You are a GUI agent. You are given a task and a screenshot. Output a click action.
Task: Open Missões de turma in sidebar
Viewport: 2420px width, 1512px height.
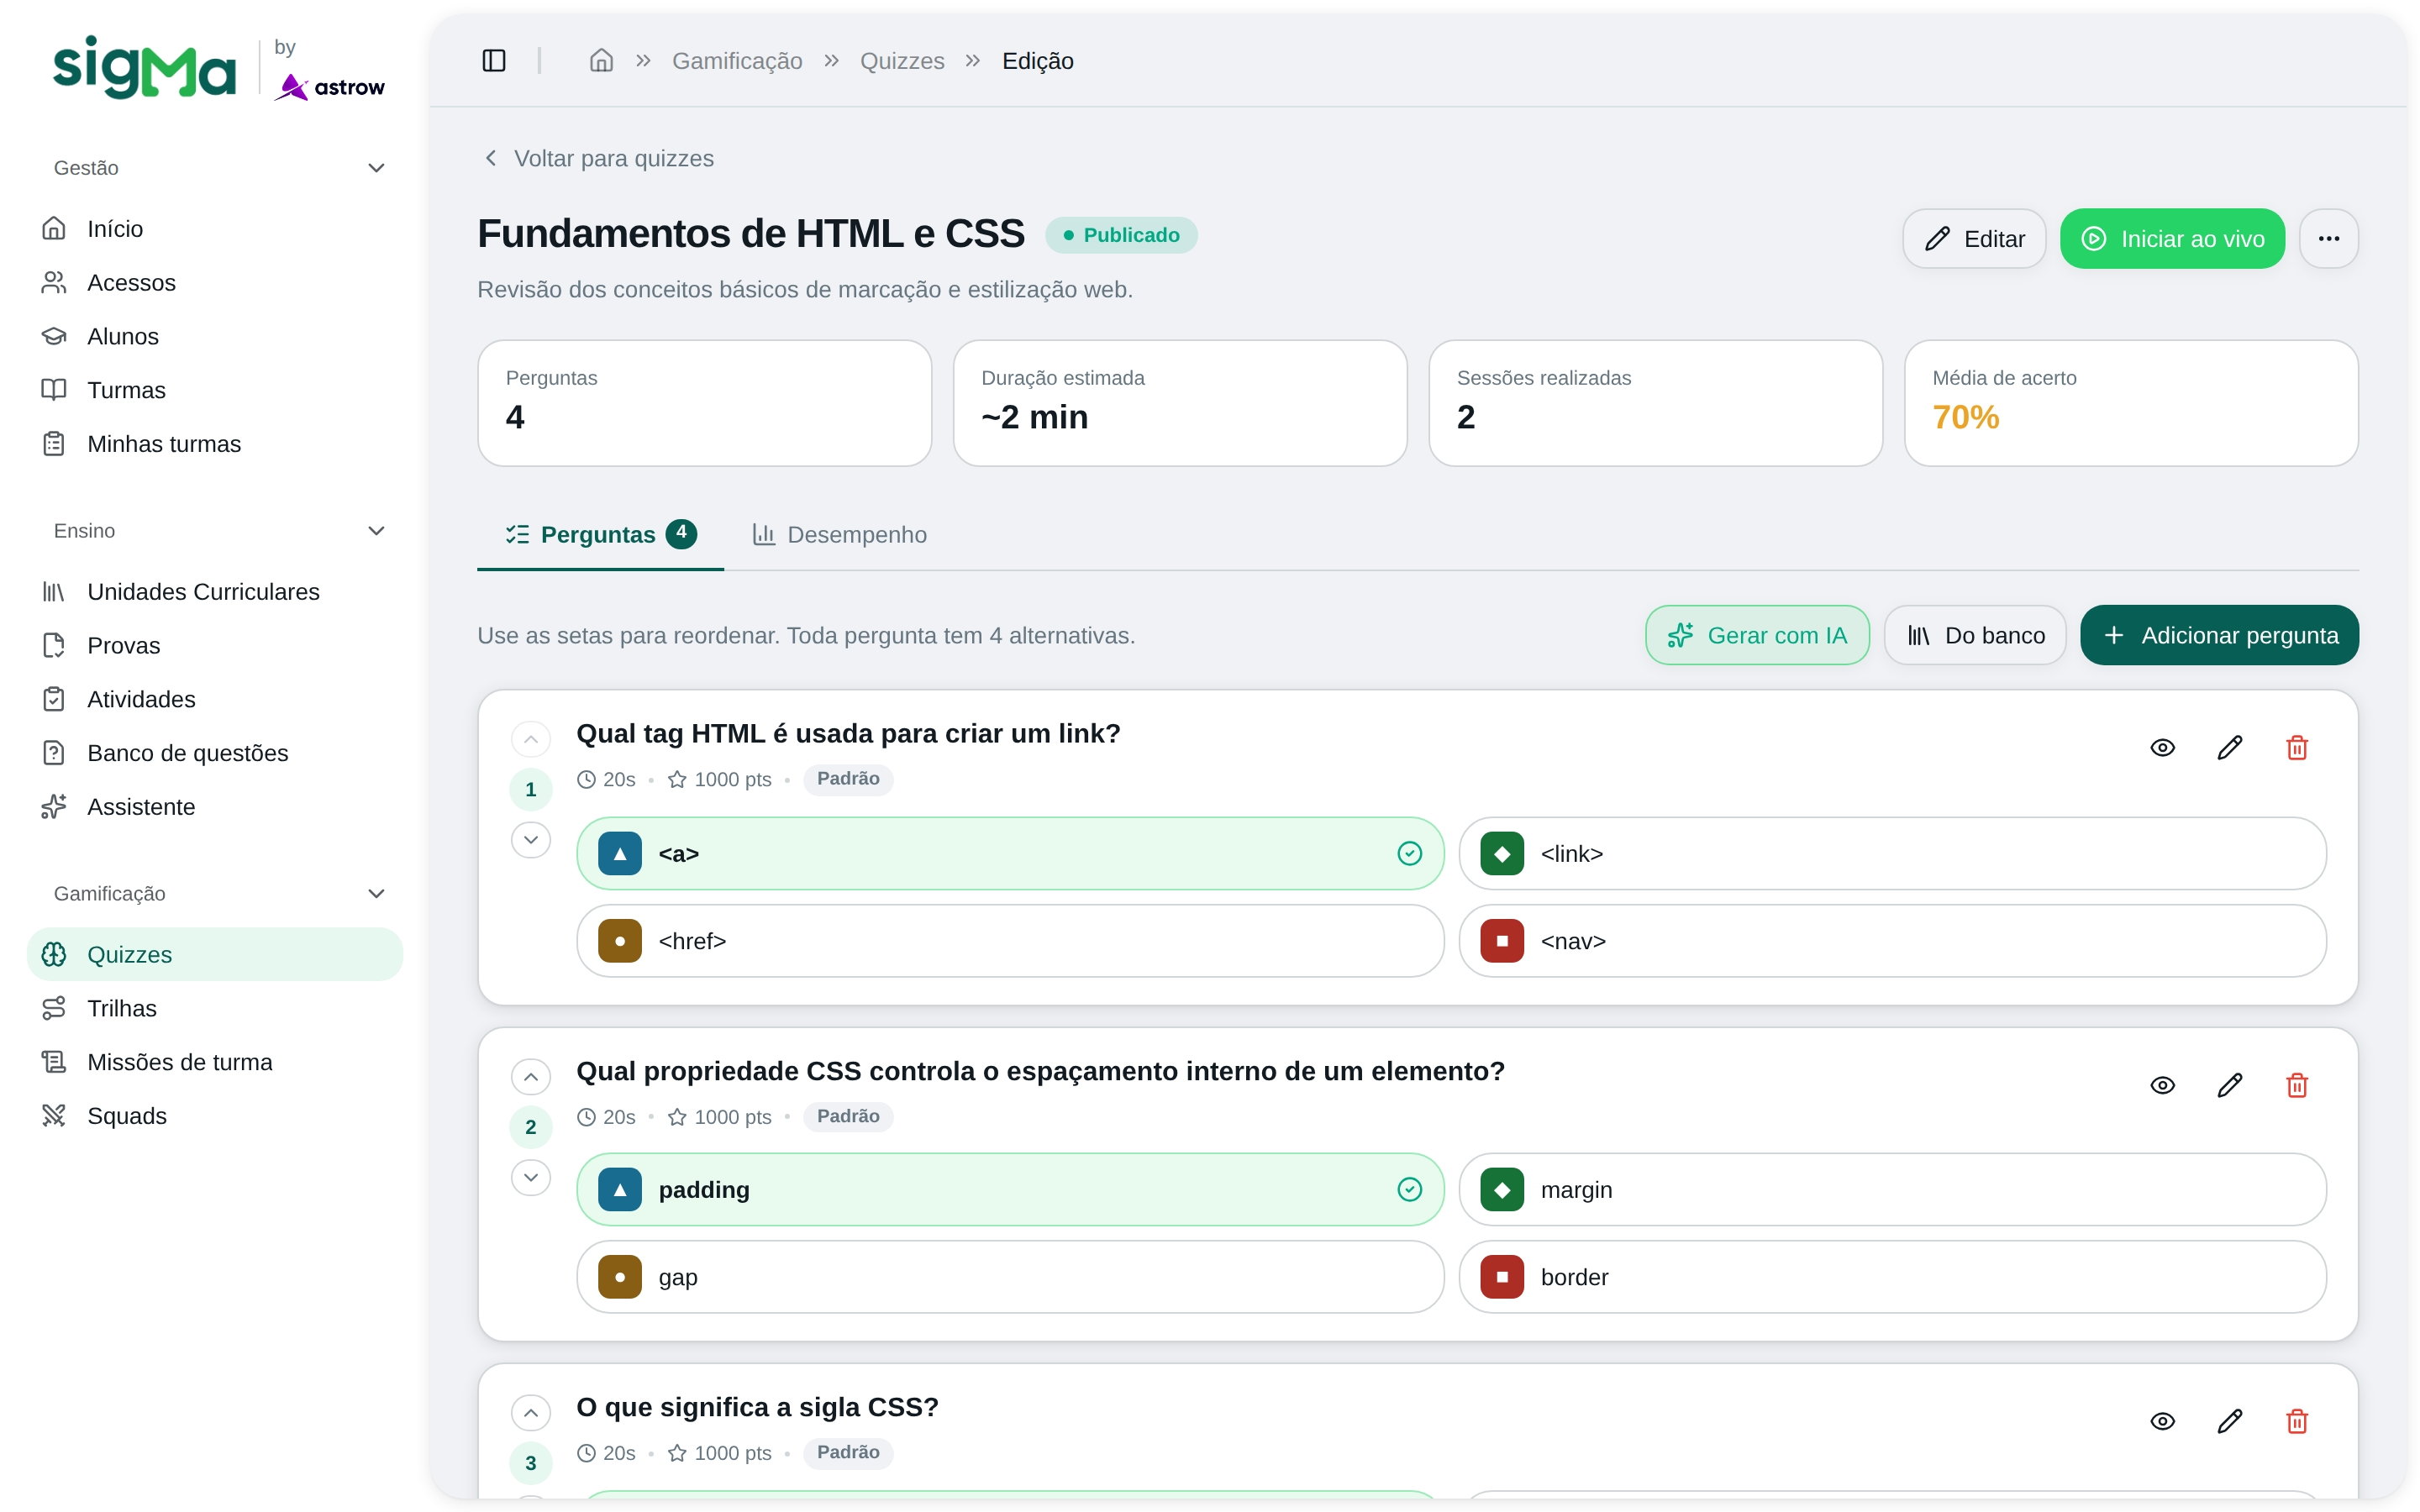215,1062
